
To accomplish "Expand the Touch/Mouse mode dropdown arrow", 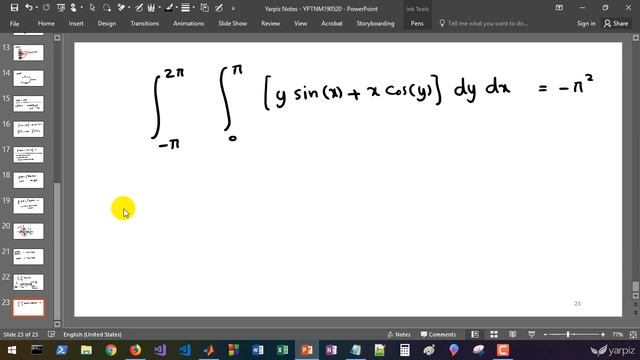I will pos(82,8).
